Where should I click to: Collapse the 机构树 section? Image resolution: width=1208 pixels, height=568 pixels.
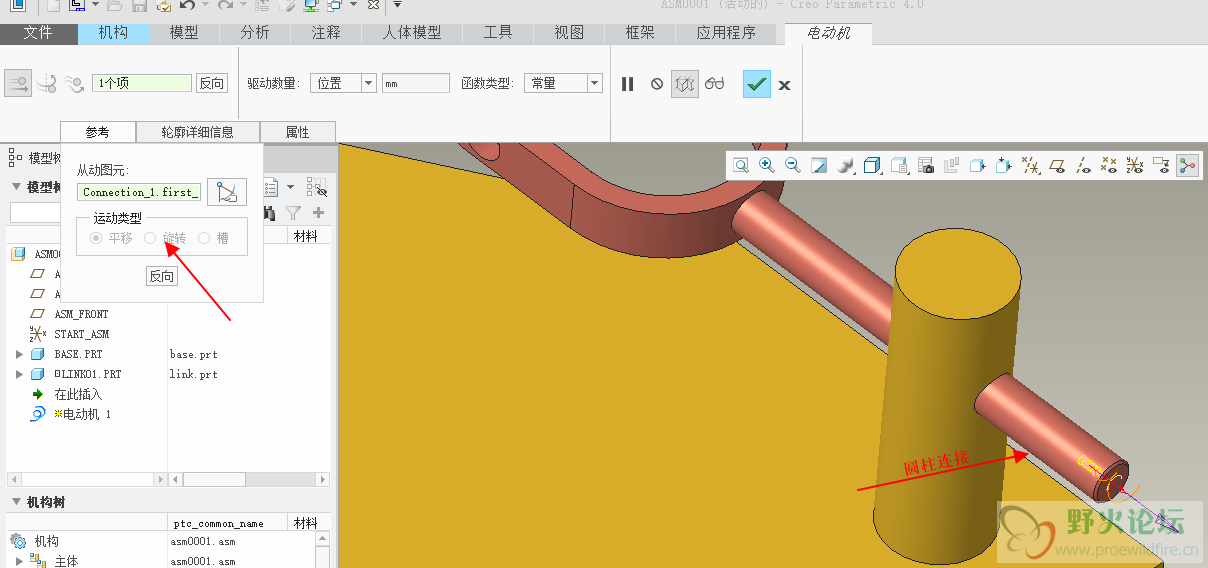pos(16,502)
